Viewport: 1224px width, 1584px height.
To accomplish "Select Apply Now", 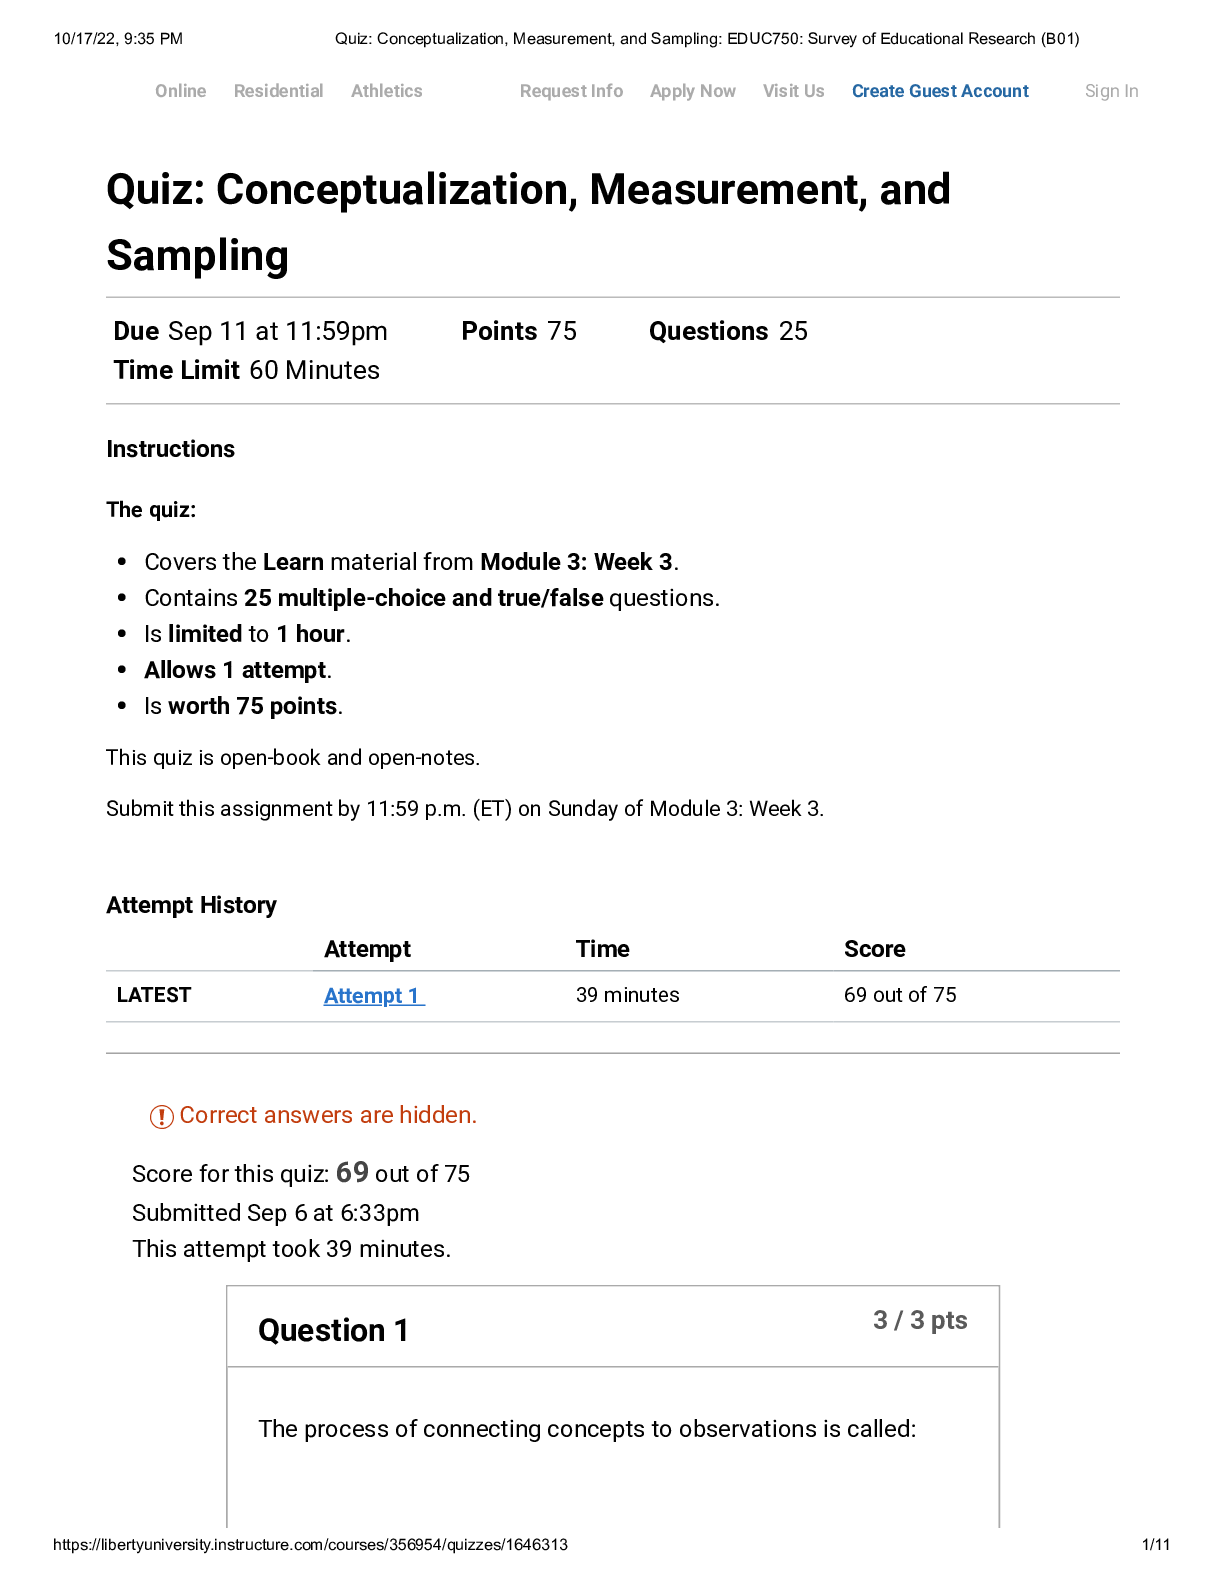I will coord(692,91).
